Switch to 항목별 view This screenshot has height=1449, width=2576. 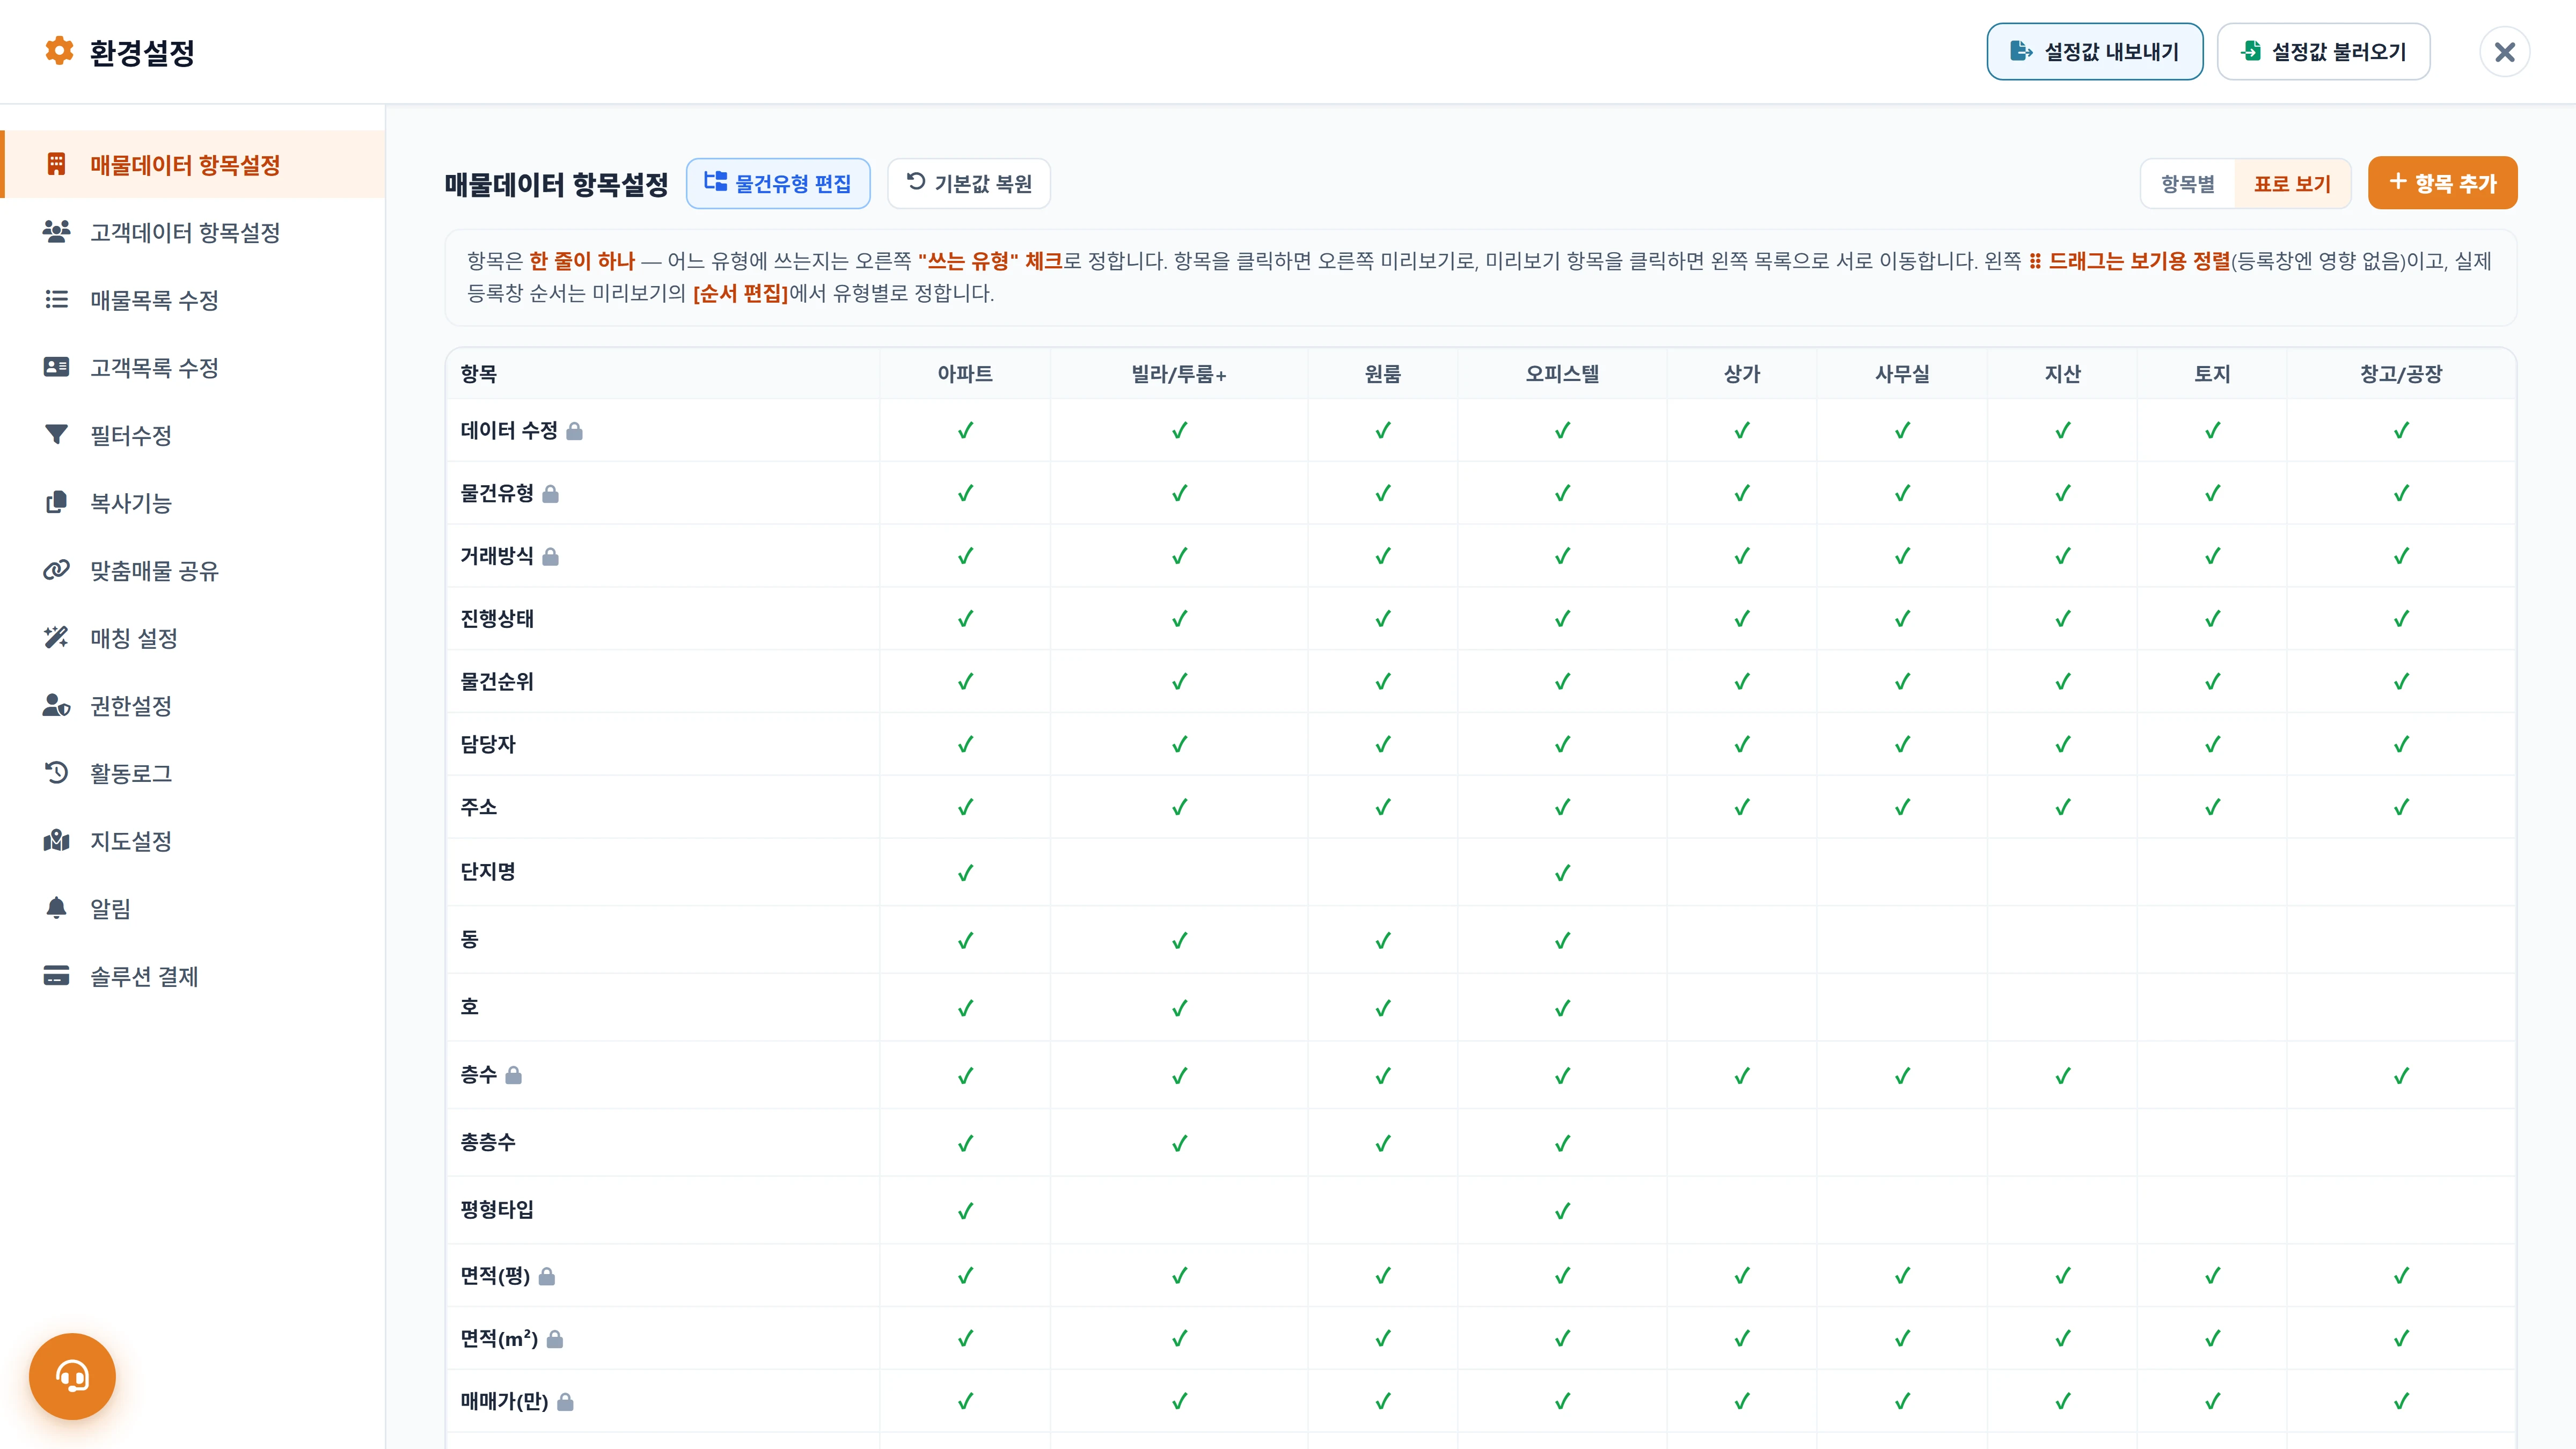pos(2187,184)
